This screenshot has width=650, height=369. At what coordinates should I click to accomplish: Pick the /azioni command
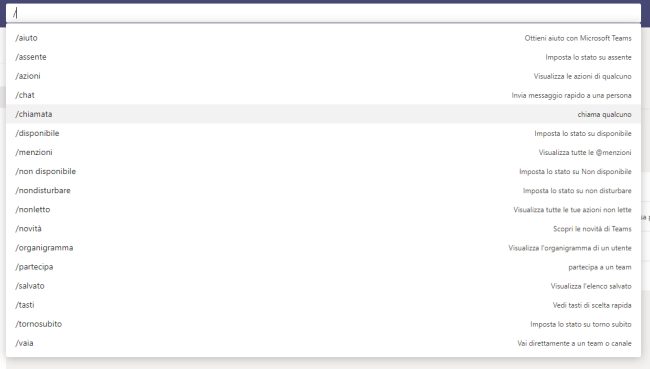click(323, 76)
